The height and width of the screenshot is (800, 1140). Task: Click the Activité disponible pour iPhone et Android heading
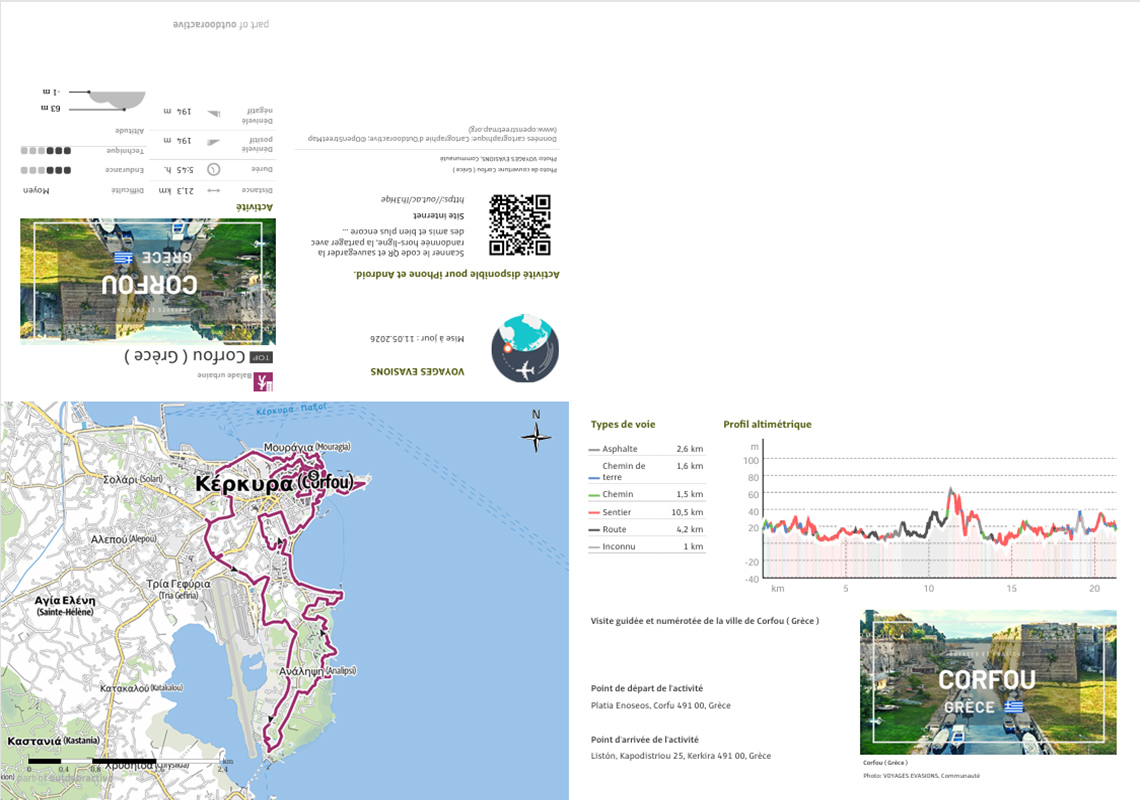pyautogui.click(x=457, y=274)
